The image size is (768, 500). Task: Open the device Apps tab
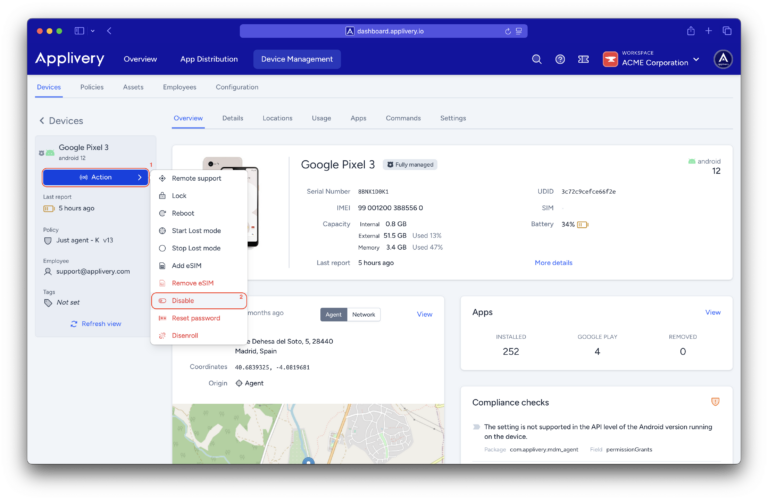click(359, 118)
